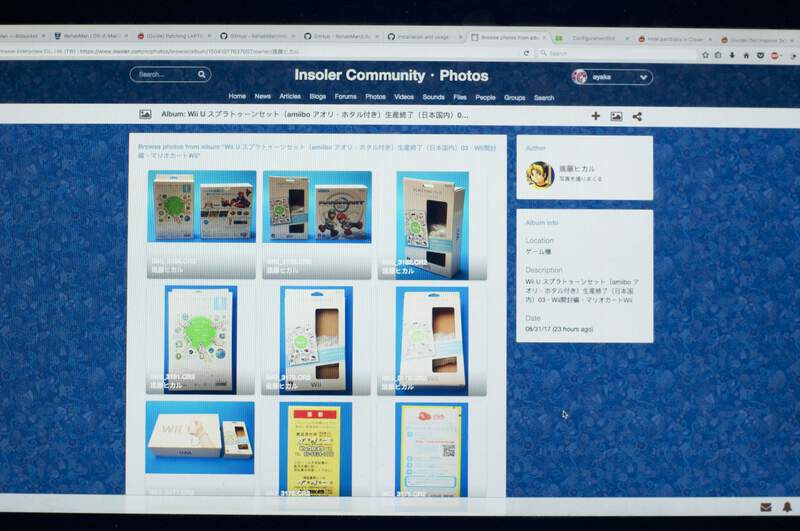Click the browser home icon
The image size is (800, 531).
pyautogui.click(x=746, y=55)
